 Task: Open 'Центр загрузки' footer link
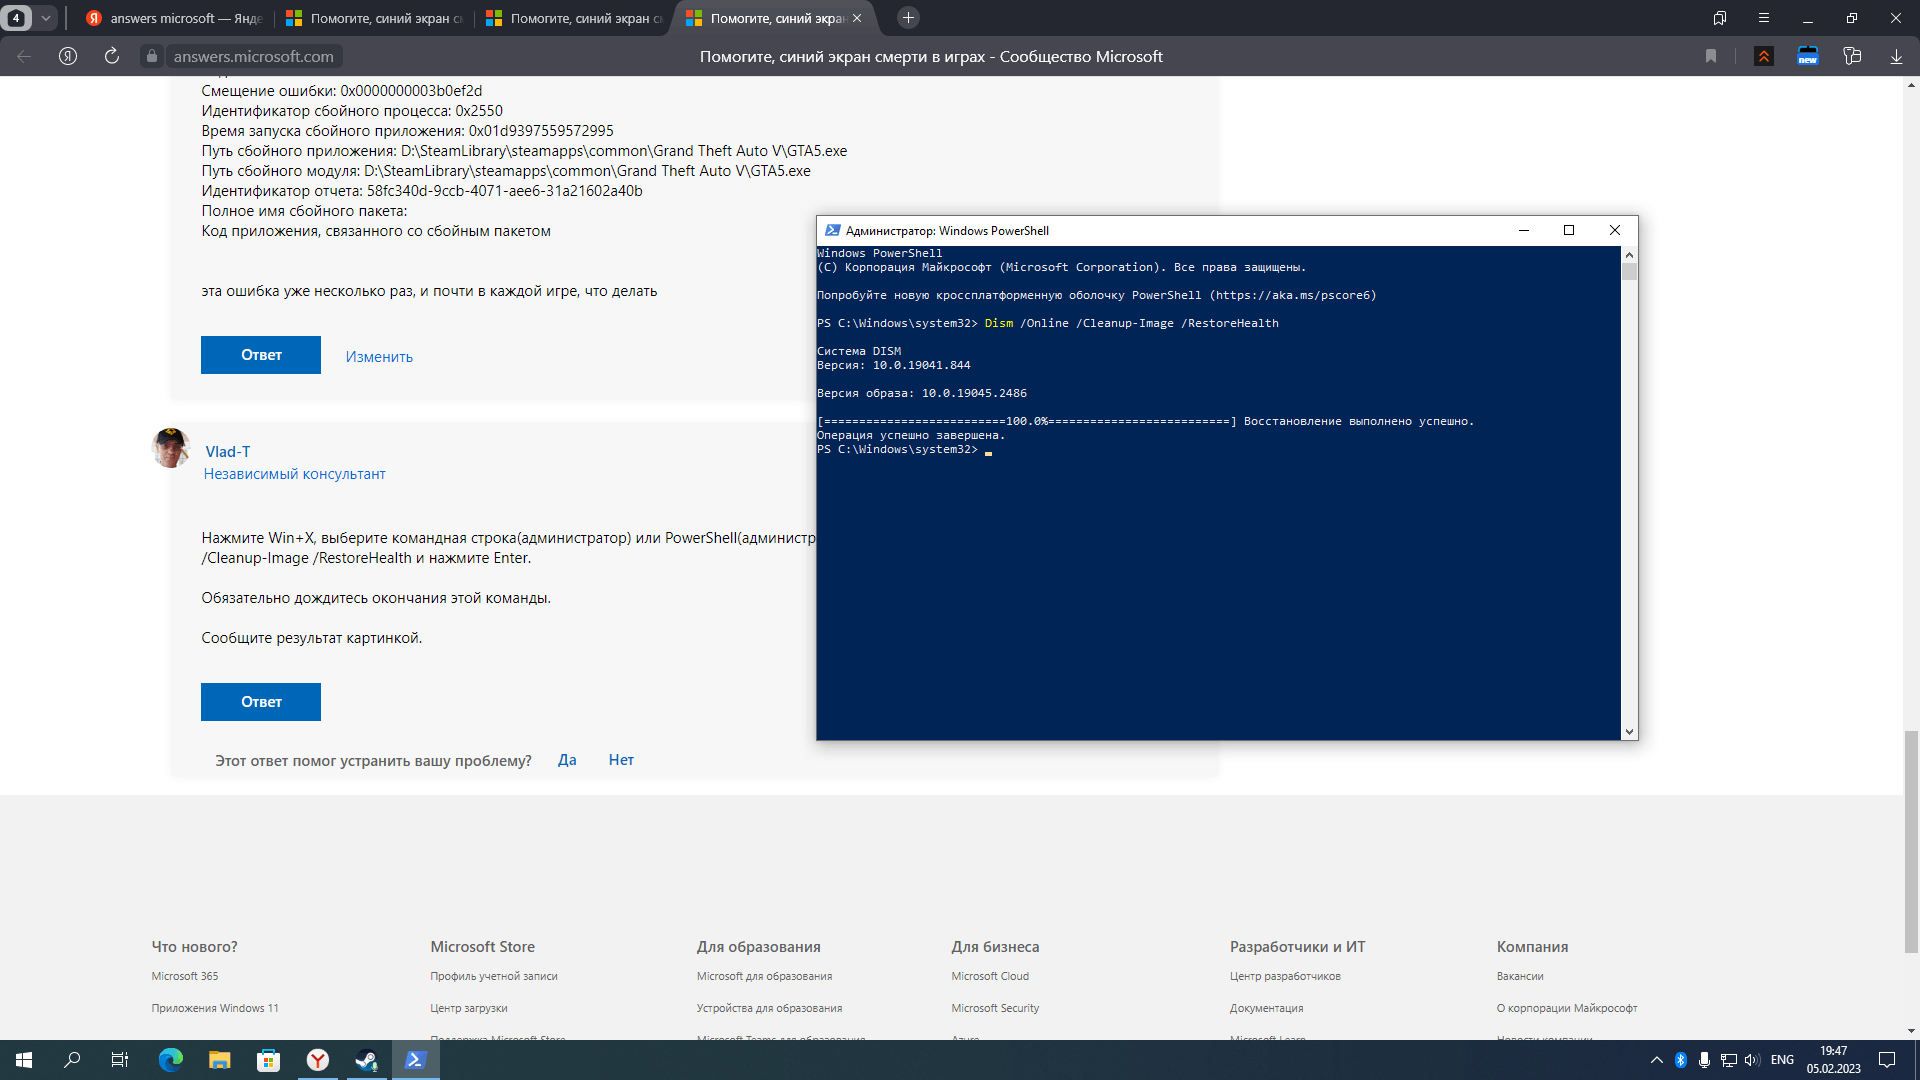[x=469, y=1008]
